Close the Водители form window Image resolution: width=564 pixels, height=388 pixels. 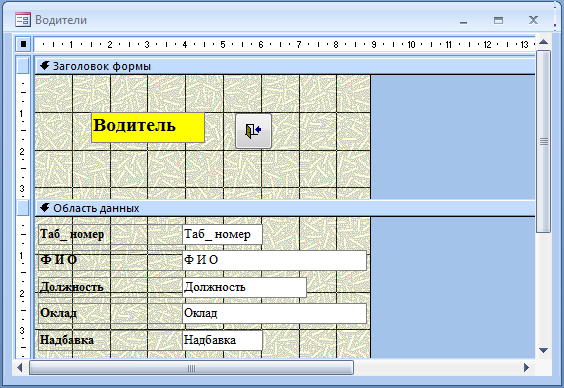pos(533,20)
